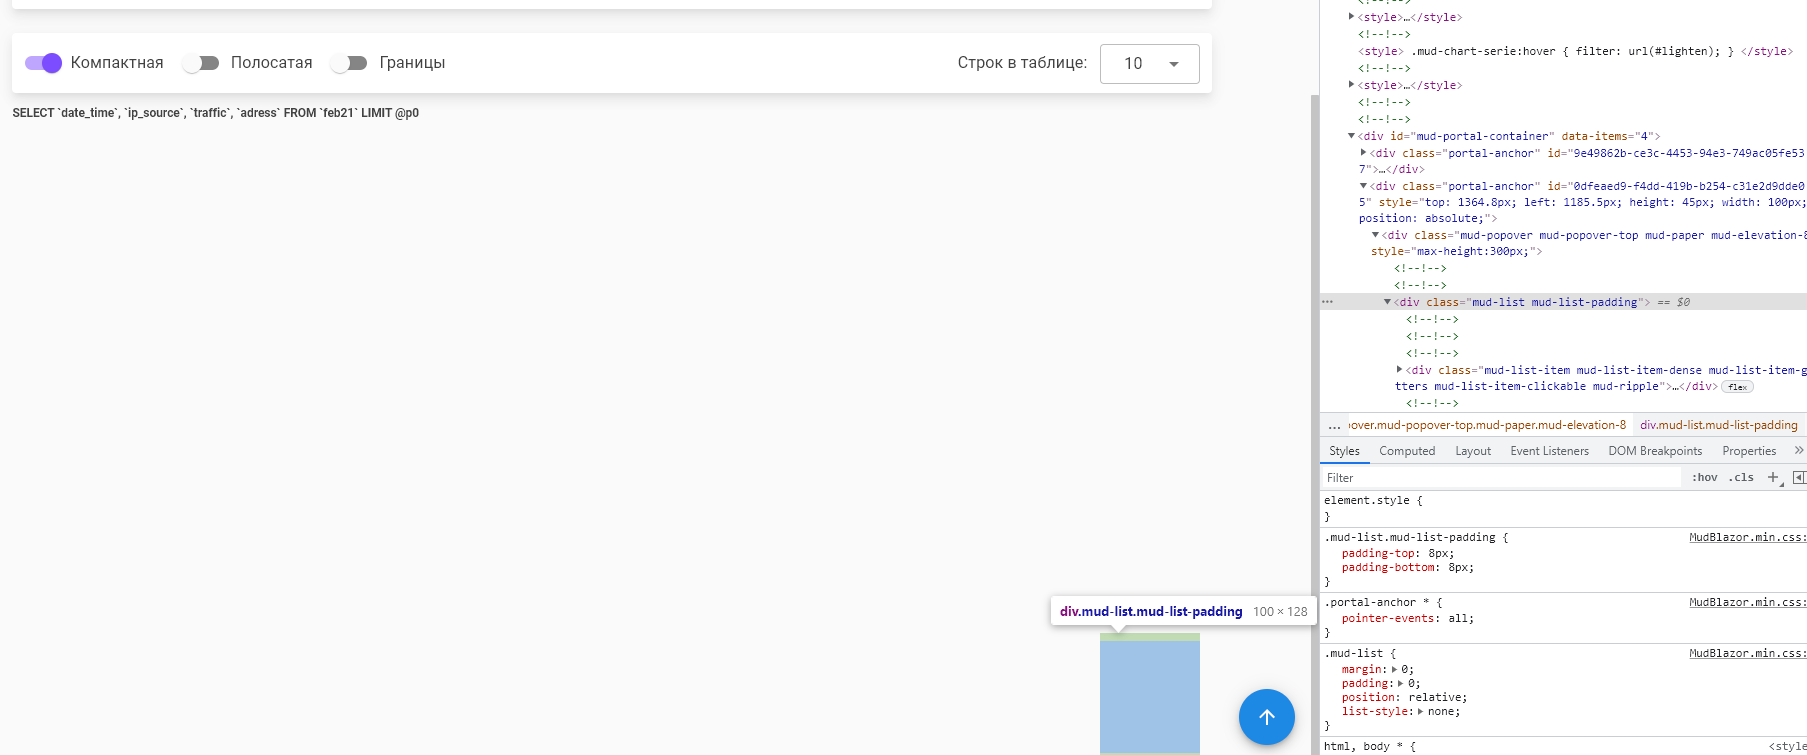Image resolution: width=1807 pixels, height=755 pixels.
Task: Open MudBlazor.min.css link for .portal-anchor rule
Action: [1747, 603]
